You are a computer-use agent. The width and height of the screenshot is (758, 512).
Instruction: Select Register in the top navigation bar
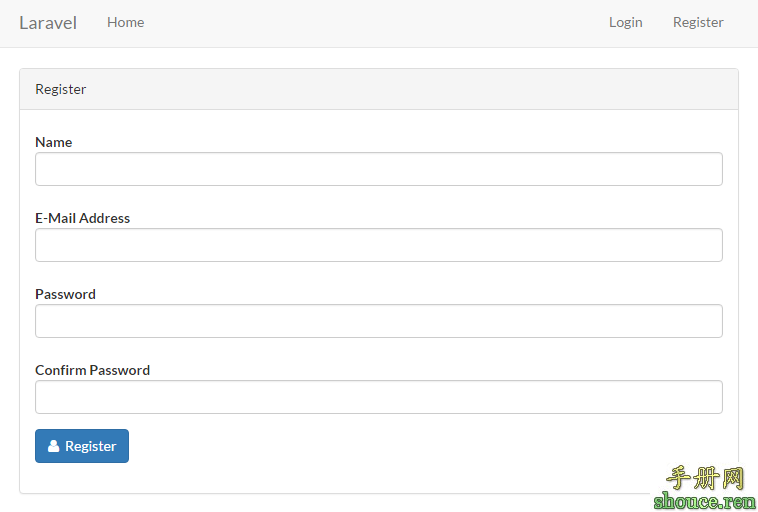[698, 22]
